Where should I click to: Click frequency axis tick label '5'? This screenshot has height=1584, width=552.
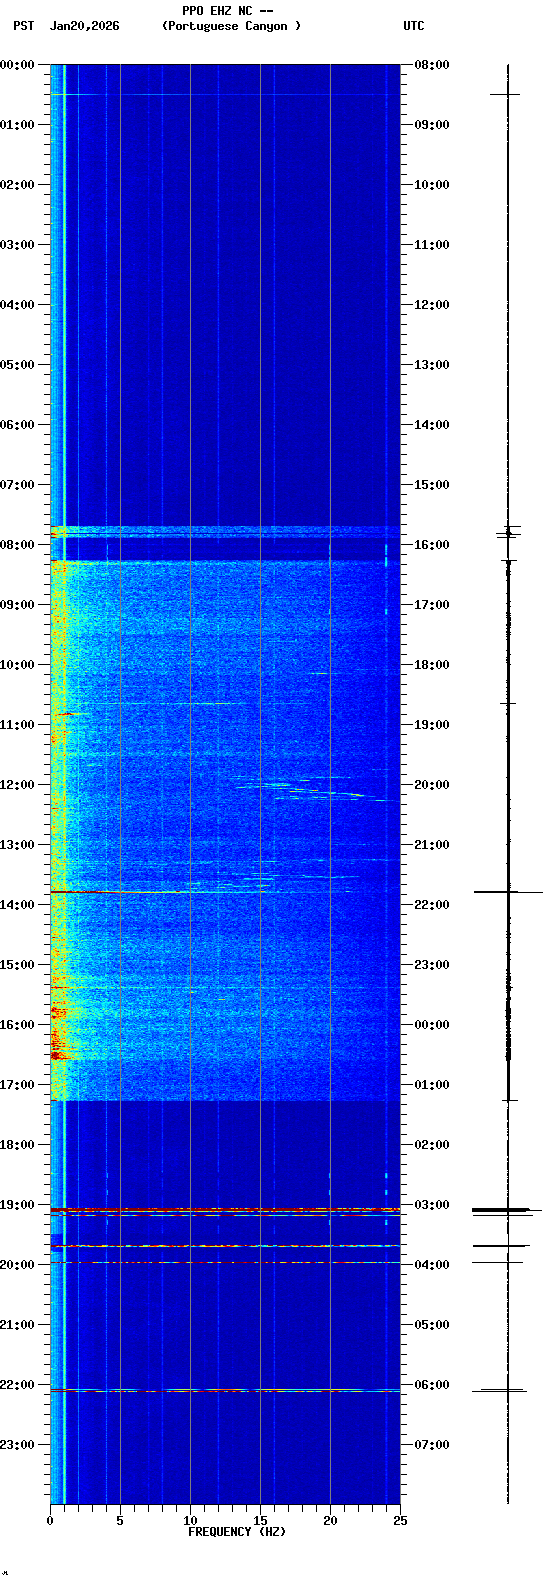[x=120, y=1521]
